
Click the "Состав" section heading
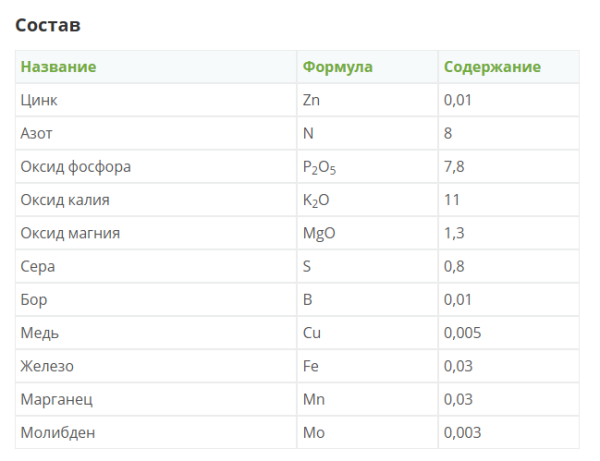coord(47,23)
